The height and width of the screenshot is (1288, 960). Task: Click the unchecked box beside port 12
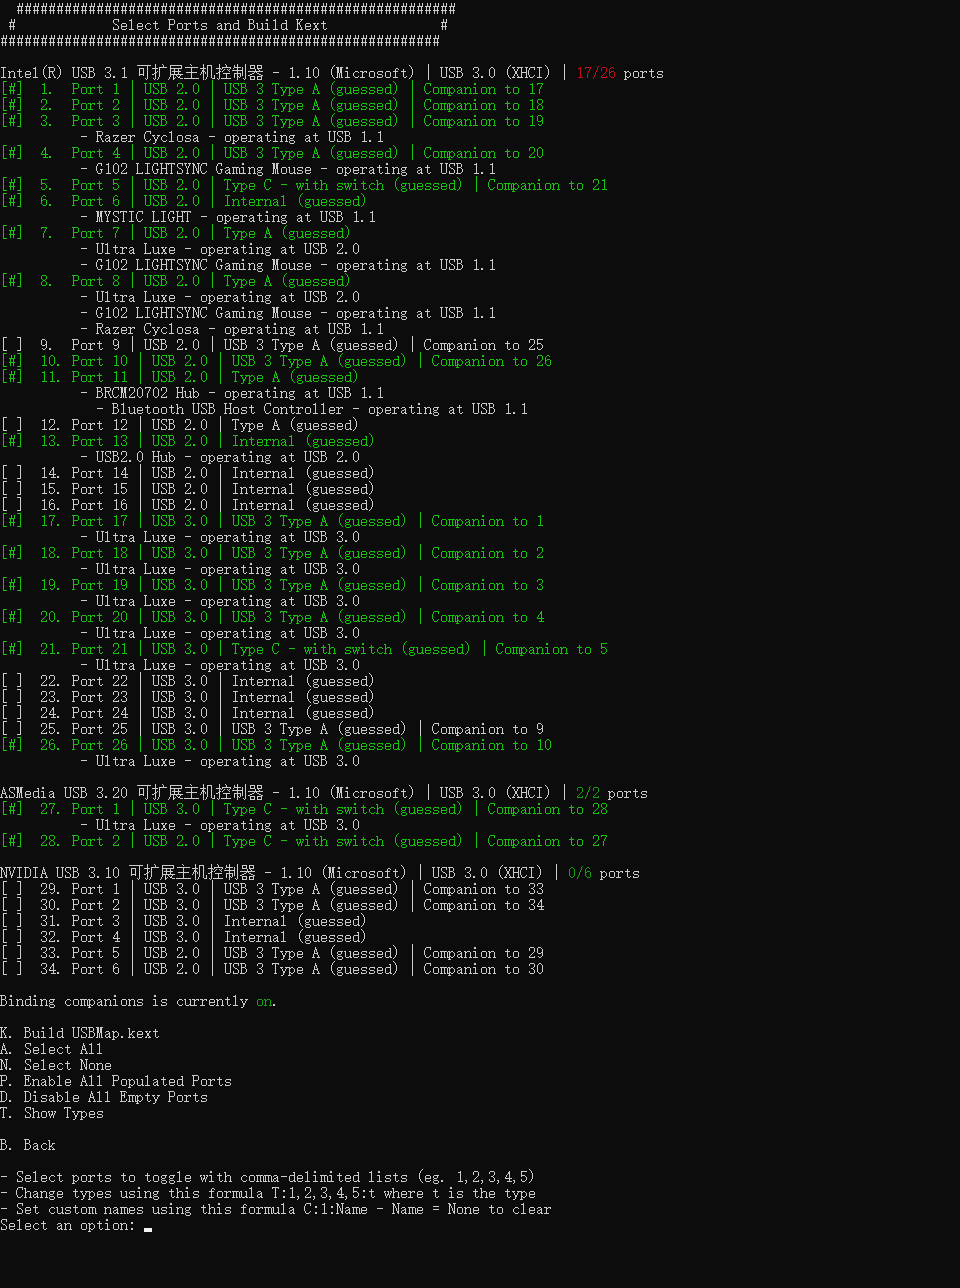coord(11,425)
